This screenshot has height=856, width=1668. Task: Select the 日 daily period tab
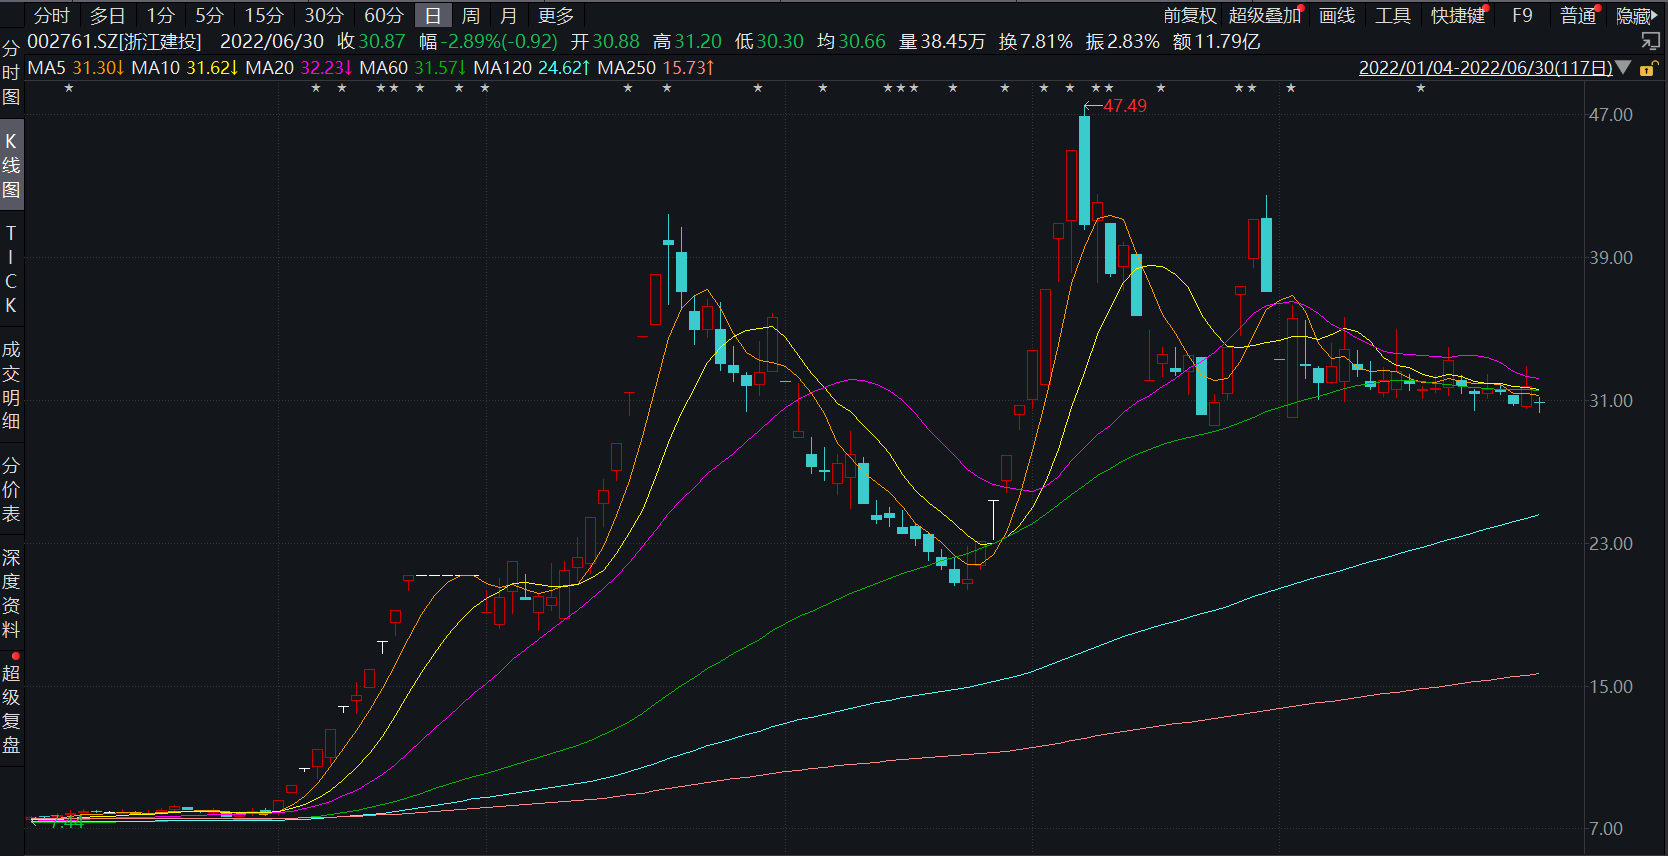pos(433,15)
